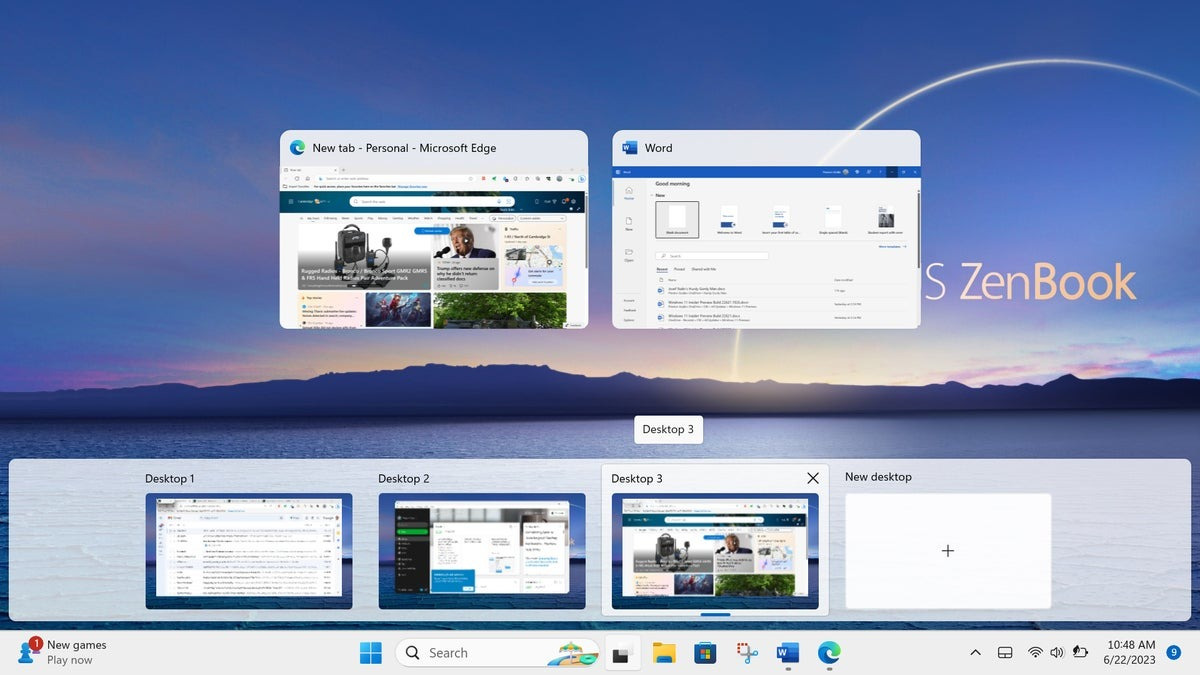Image resolution: width=1200 pixels, height=675 pixels.
Task: Click the volume speaker tray icon
Action: pos(1057,653)
